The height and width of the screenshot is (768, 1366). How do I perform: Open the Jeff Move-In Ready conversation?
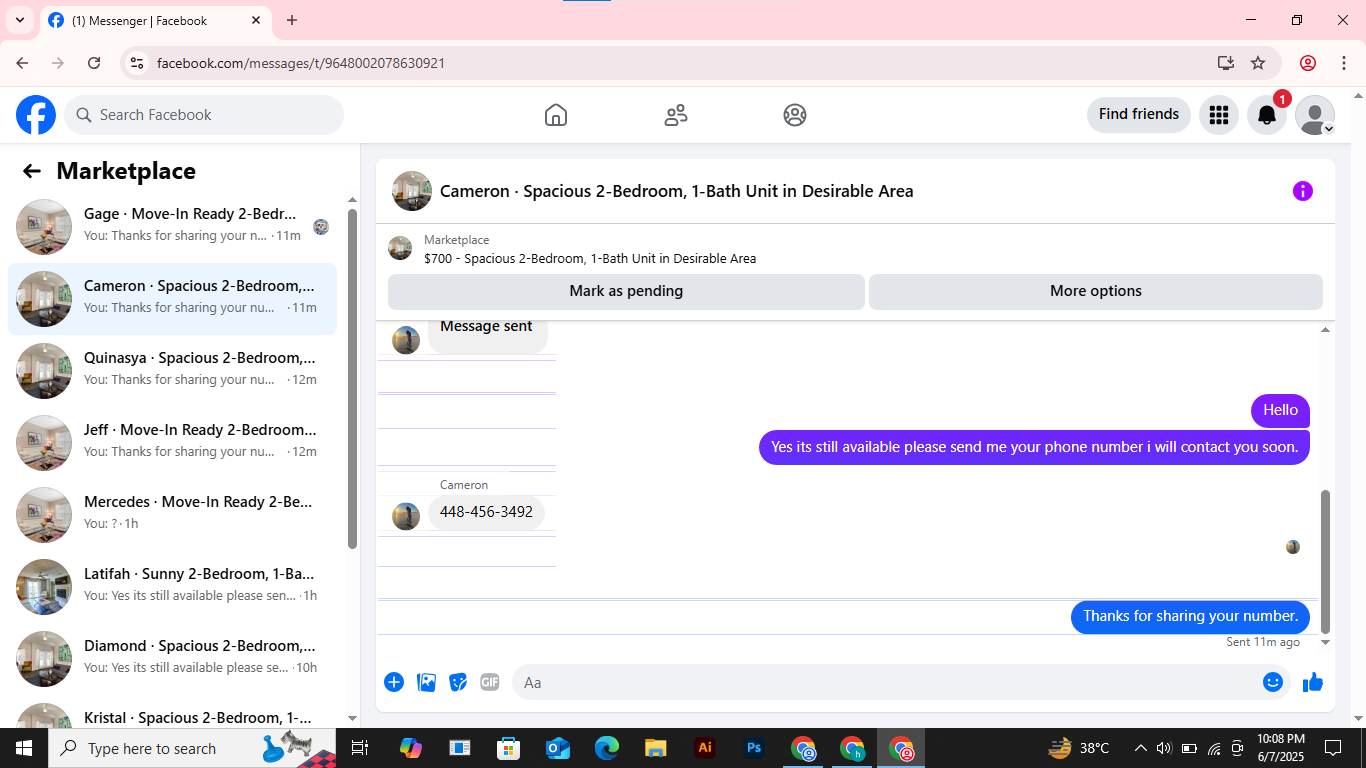tap(172, 443)
